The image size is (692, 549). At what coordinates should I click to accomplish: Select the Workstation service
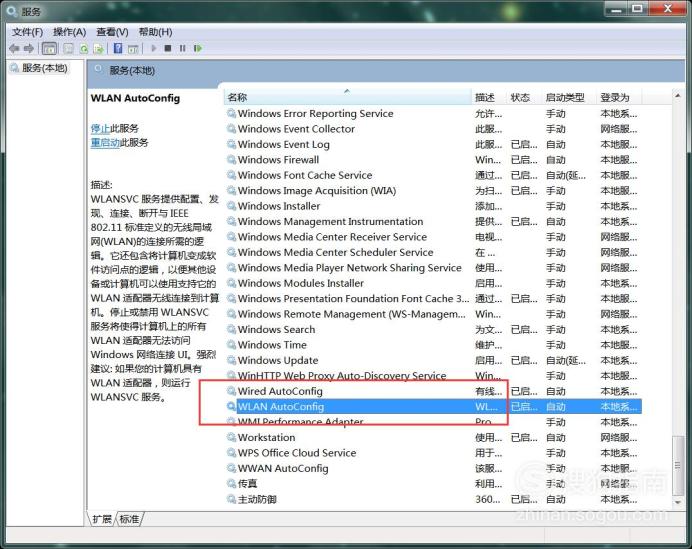433,438
